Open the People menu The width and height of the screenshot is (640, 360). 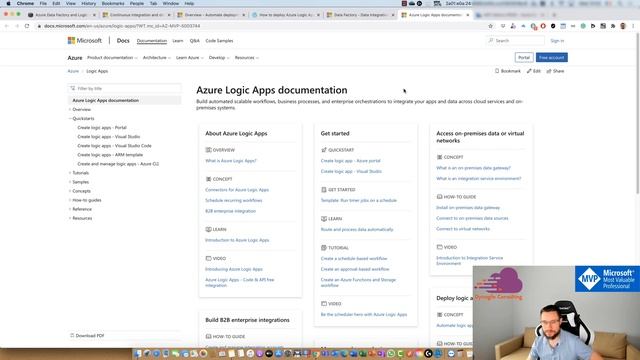coord(137,3)
